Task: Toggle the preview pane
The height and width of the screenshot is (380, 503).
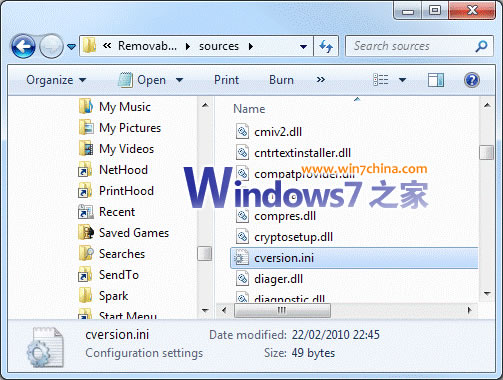Action: pyautogui.click(x=436, y=80)
